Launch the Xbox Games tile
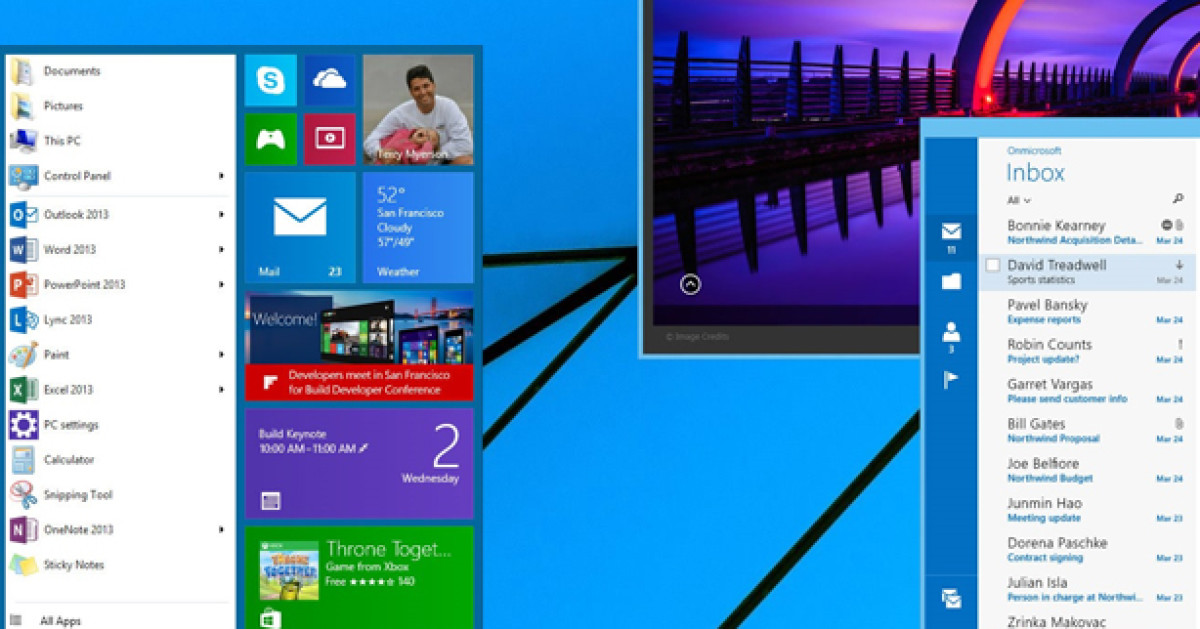The width and height of the screenshot is (1200, 629). click(271, 139)
